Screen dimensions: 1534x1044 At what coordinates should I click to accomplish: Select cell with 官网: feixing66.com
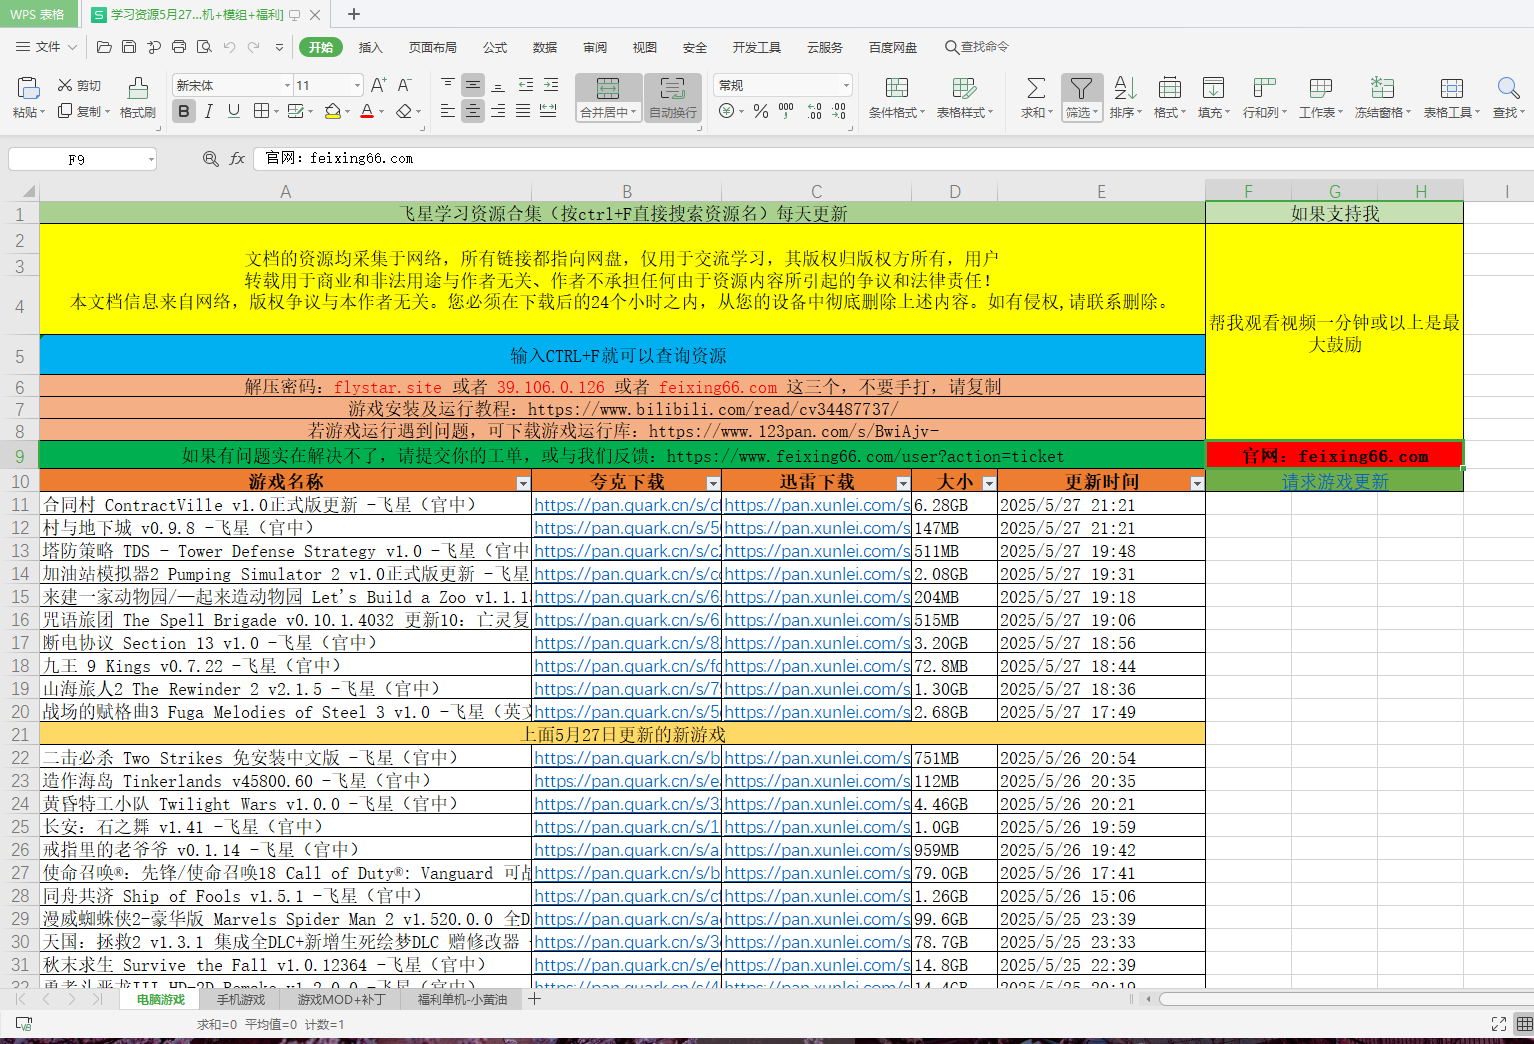(1335, 456)
